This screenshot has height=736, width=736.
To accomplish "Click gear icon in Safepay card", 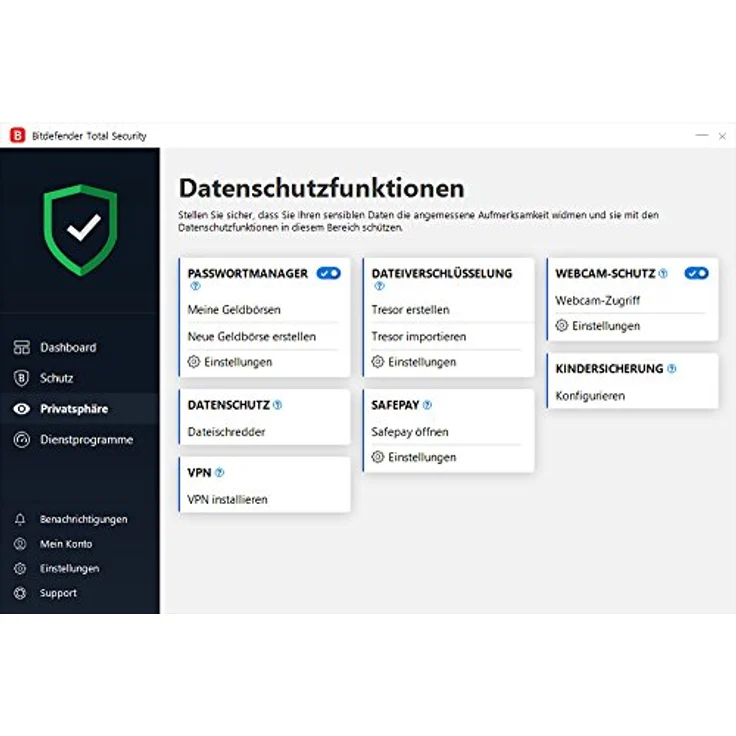I will [x=378, y=457].
